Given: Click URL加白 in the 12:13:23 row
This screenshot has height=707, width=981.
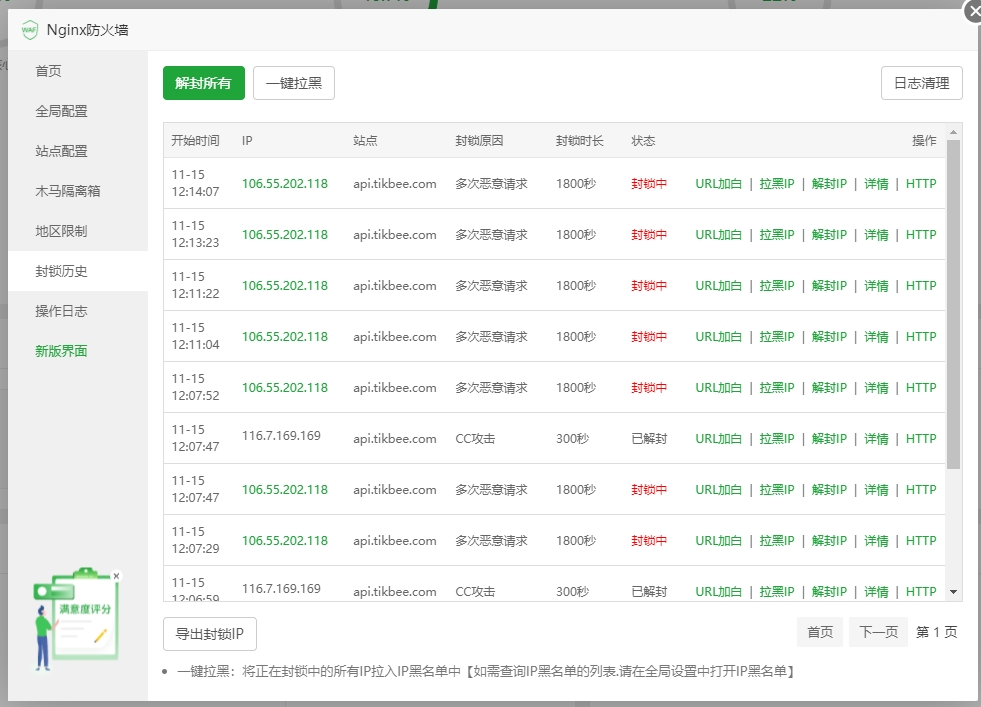Looking at the screenshot, I should [718, 235].
